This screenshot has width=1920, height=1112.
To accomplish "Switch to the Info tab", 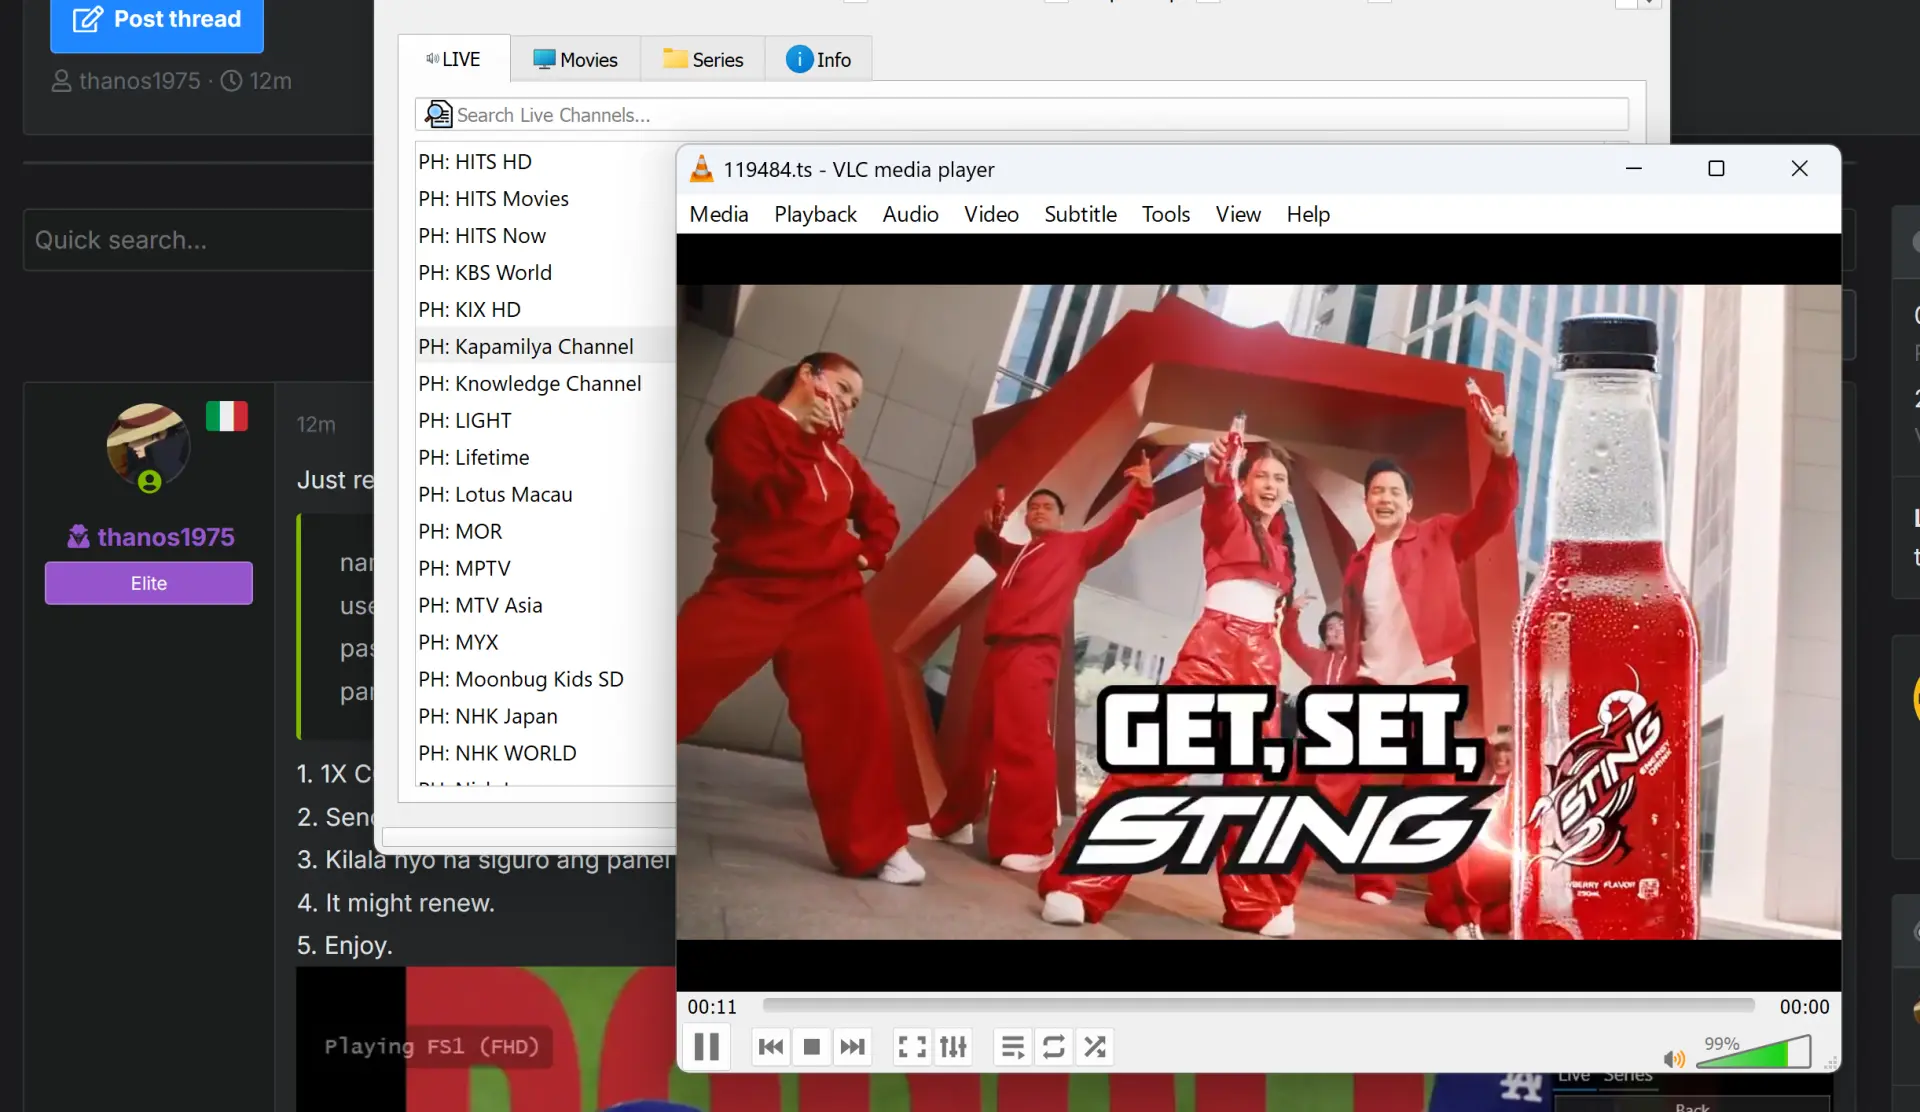I will pyautogui.click(x=818, y=60).
